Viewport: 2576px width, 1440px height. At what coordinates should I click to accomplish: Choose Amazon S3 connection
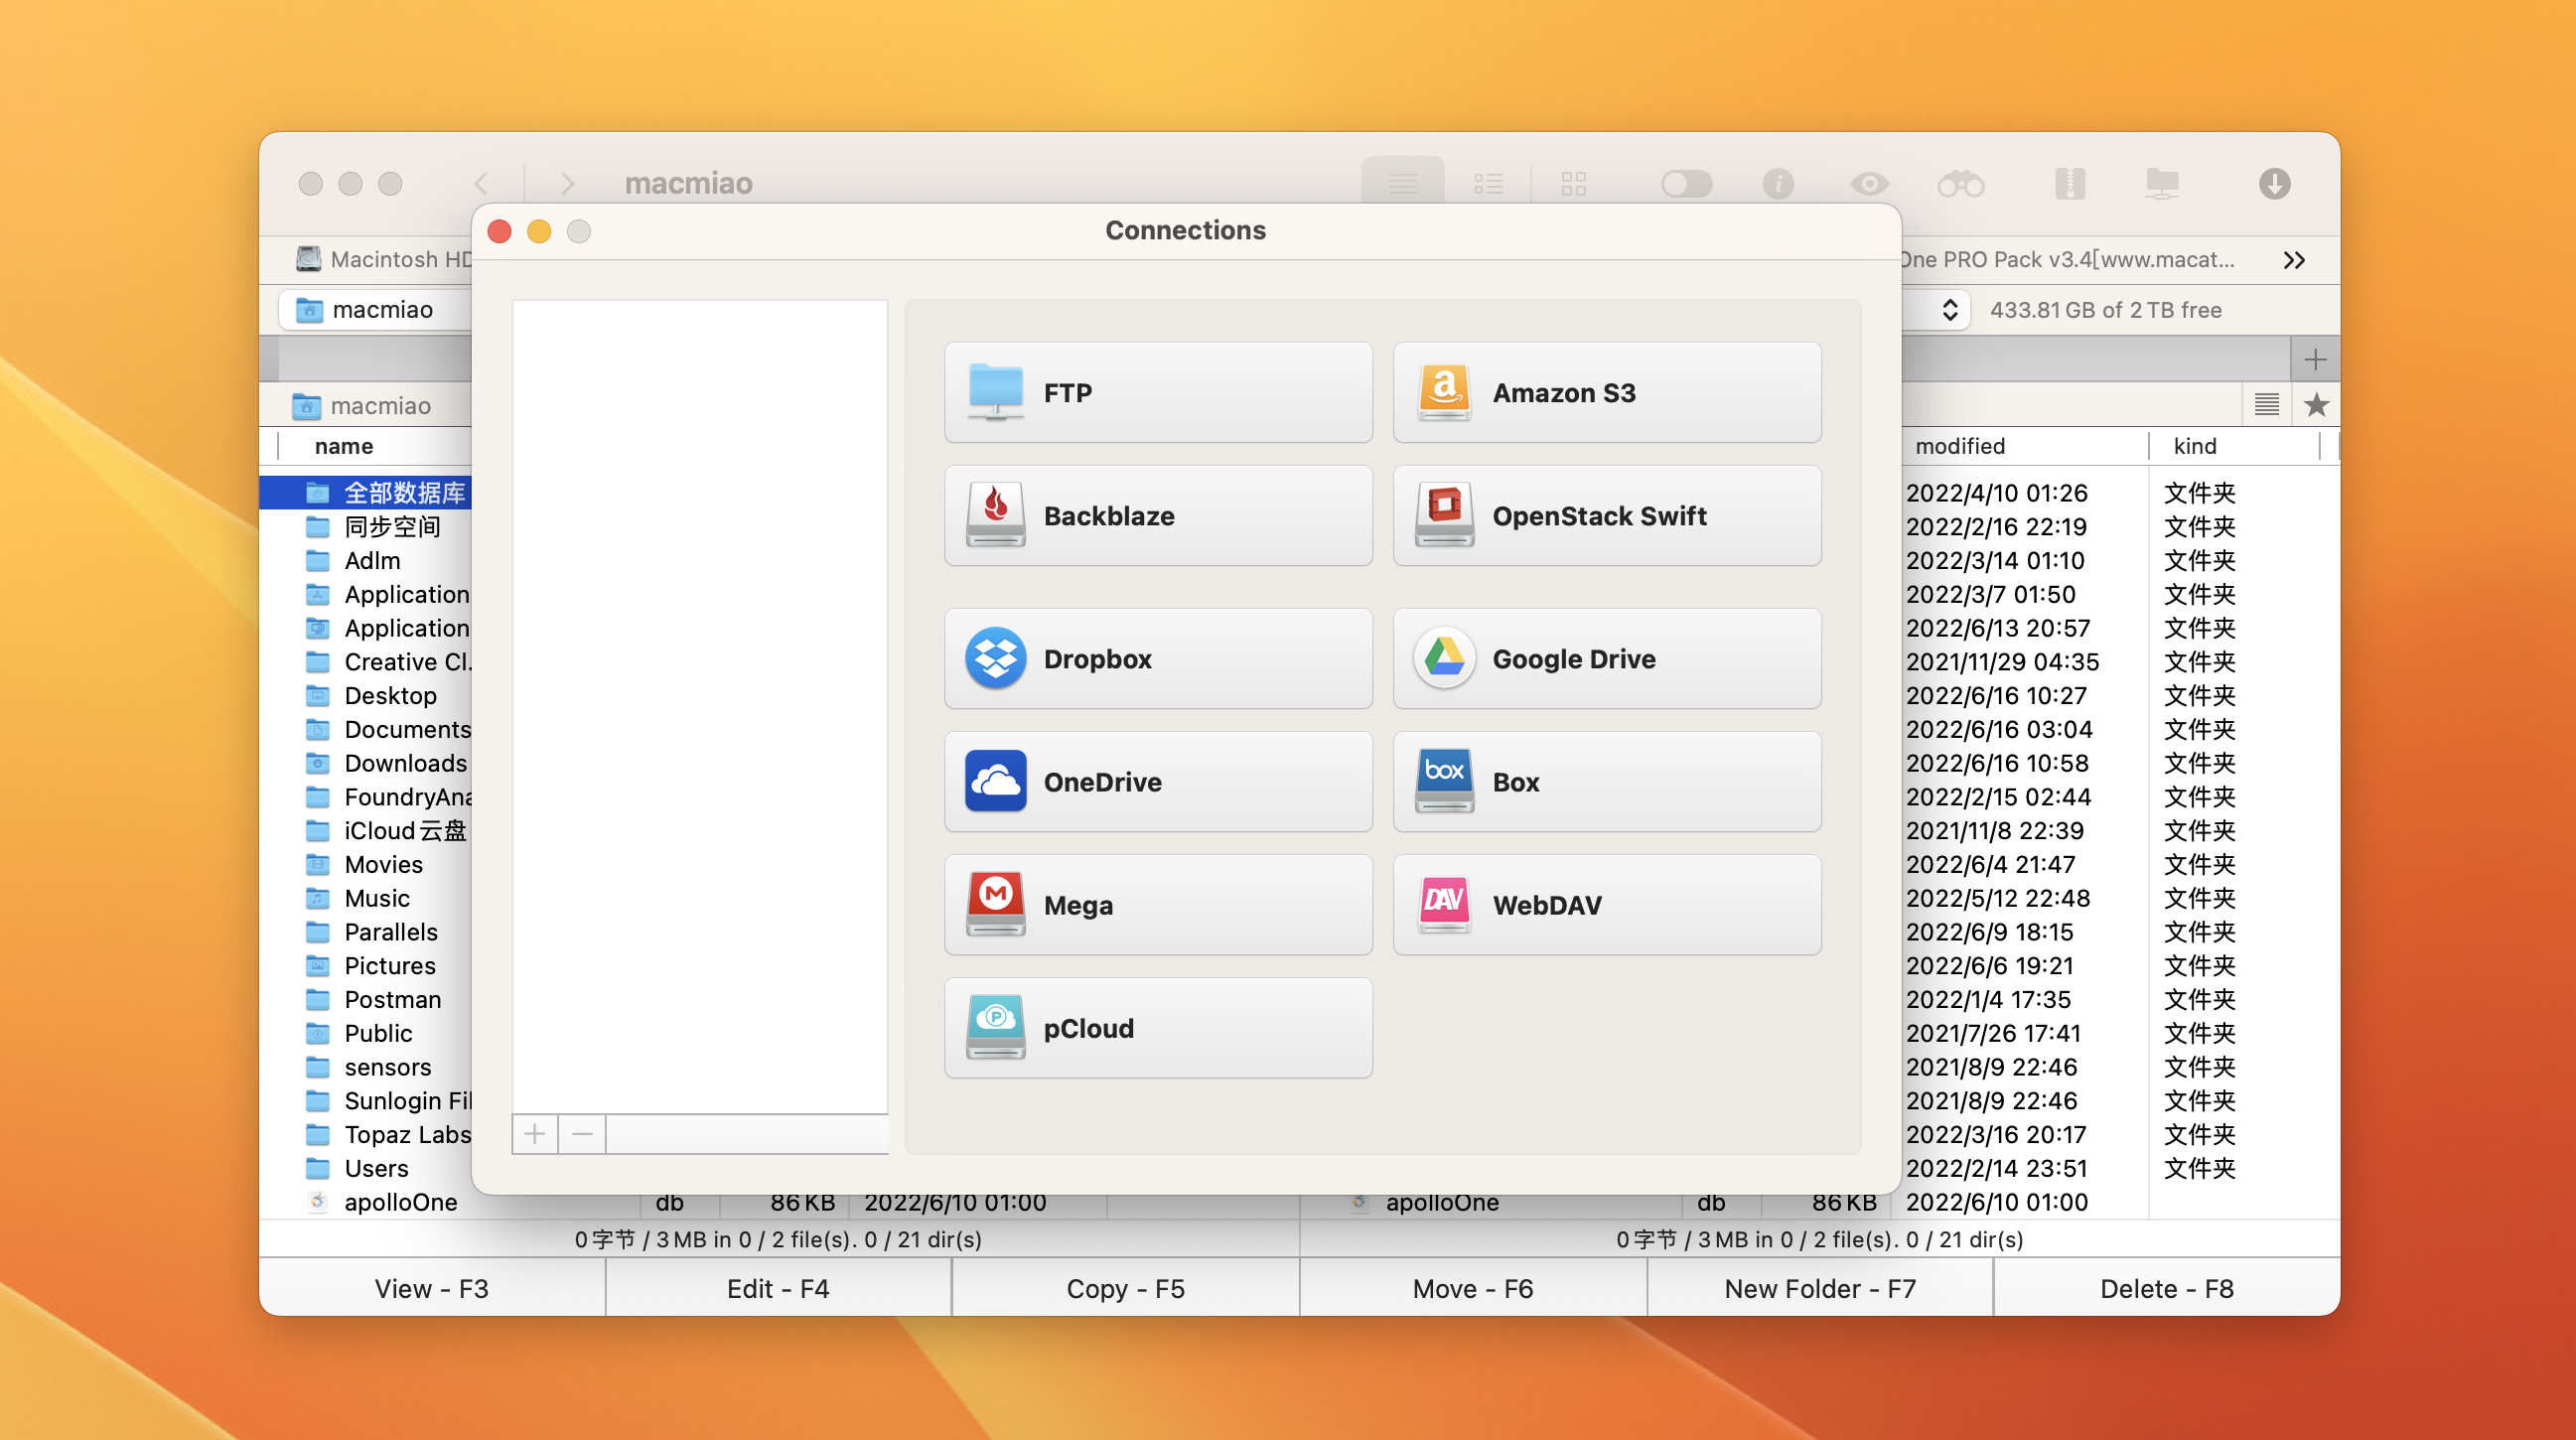click(1606, 393)
